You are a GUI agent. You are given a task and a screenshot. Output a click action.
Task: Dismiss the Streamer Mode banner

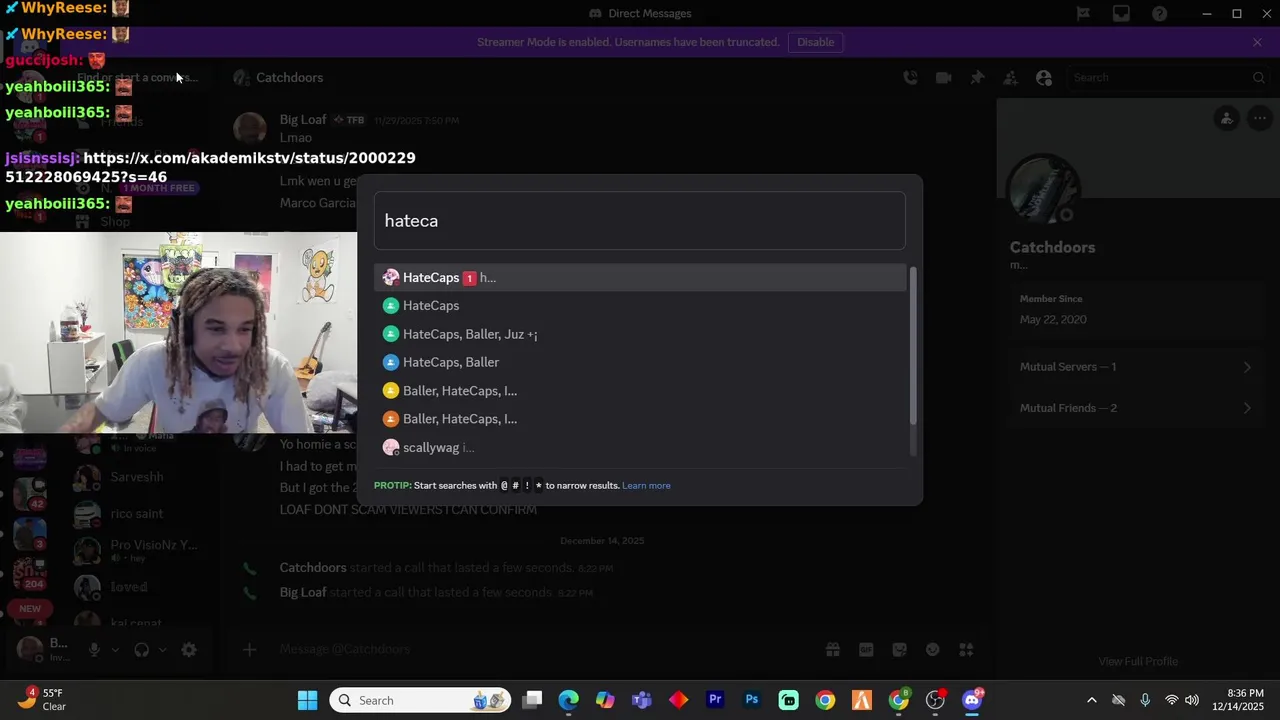point(1257,42)
